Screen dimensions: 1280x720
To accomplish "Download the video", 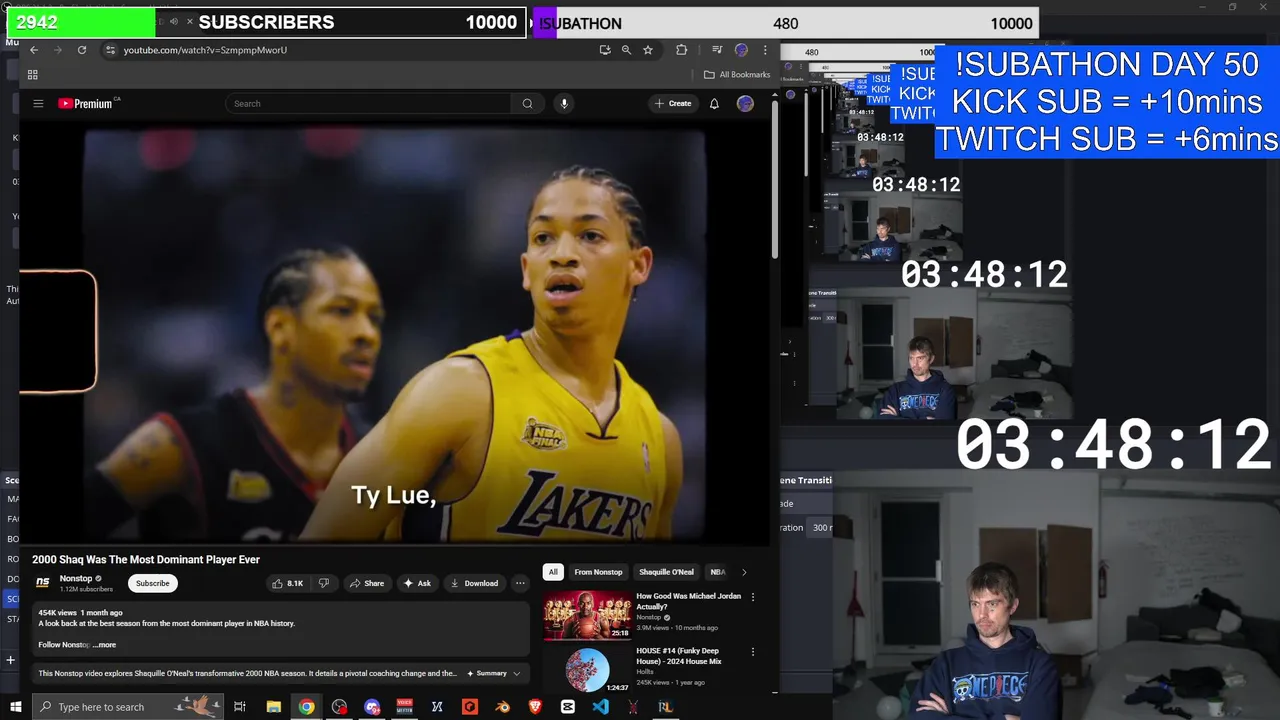I will click(474, 583).
